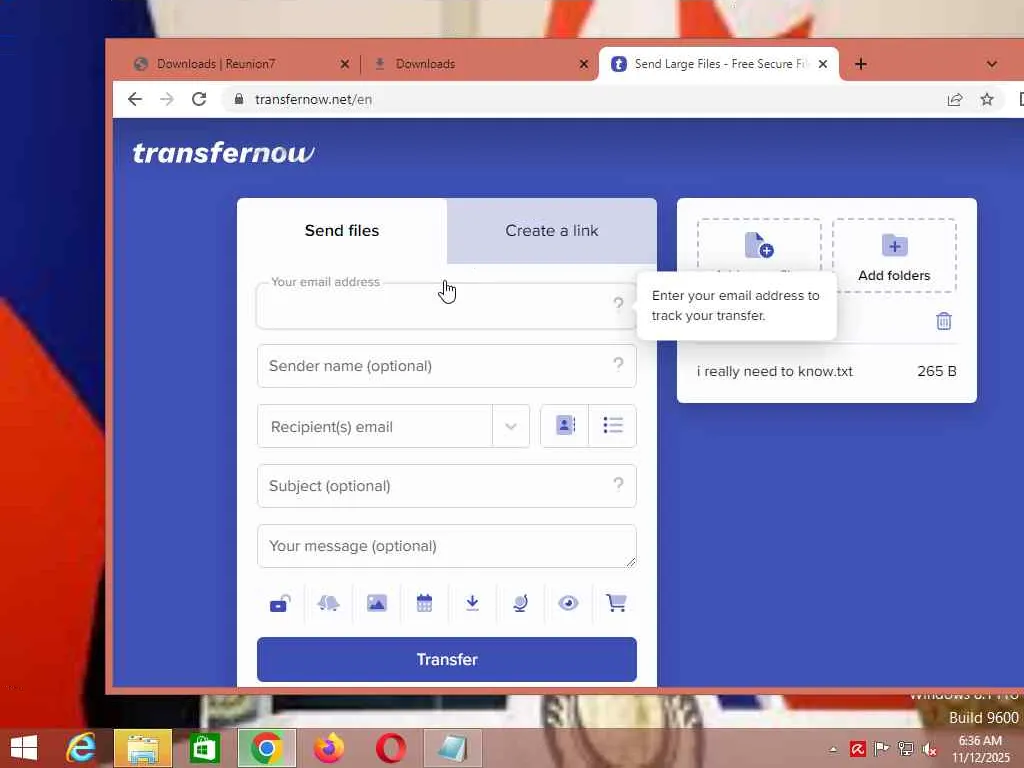Screen dimensions: 1024x768
Task: Switch to the Send files tab
Action: pyautogui.click(x=342, y=231)
